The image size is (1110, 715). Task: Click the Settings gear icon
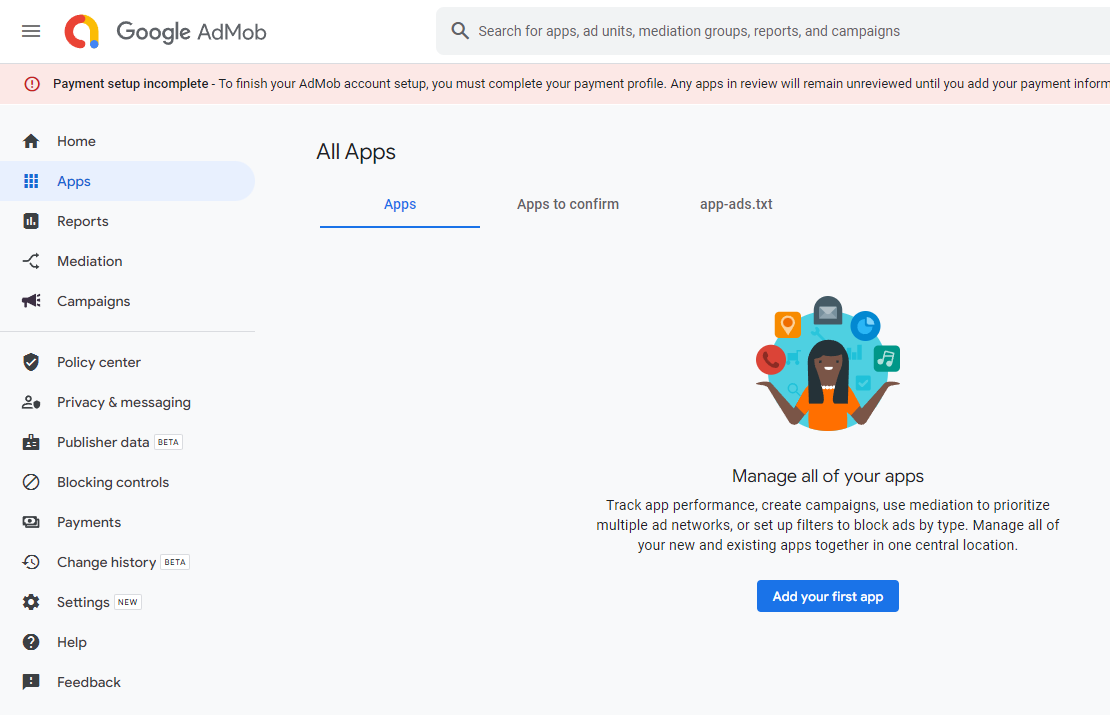coord(31,602)
